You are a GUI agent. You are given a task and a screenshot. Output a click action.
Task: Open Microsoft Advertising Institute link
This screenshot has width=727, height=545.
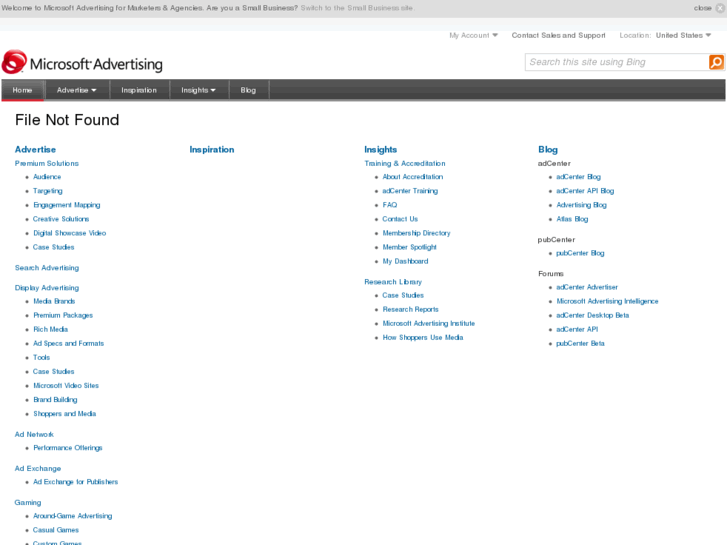429,323
